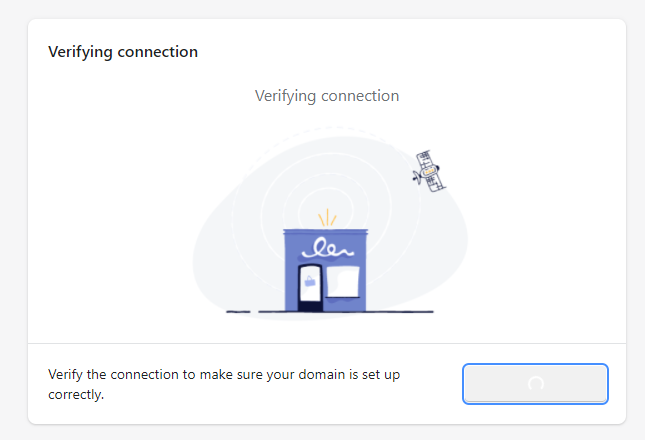Image resolution: width=645 pixels, height=440 pixels.
Task: Click the short ground segment left of store
Action: click(238, 312)
